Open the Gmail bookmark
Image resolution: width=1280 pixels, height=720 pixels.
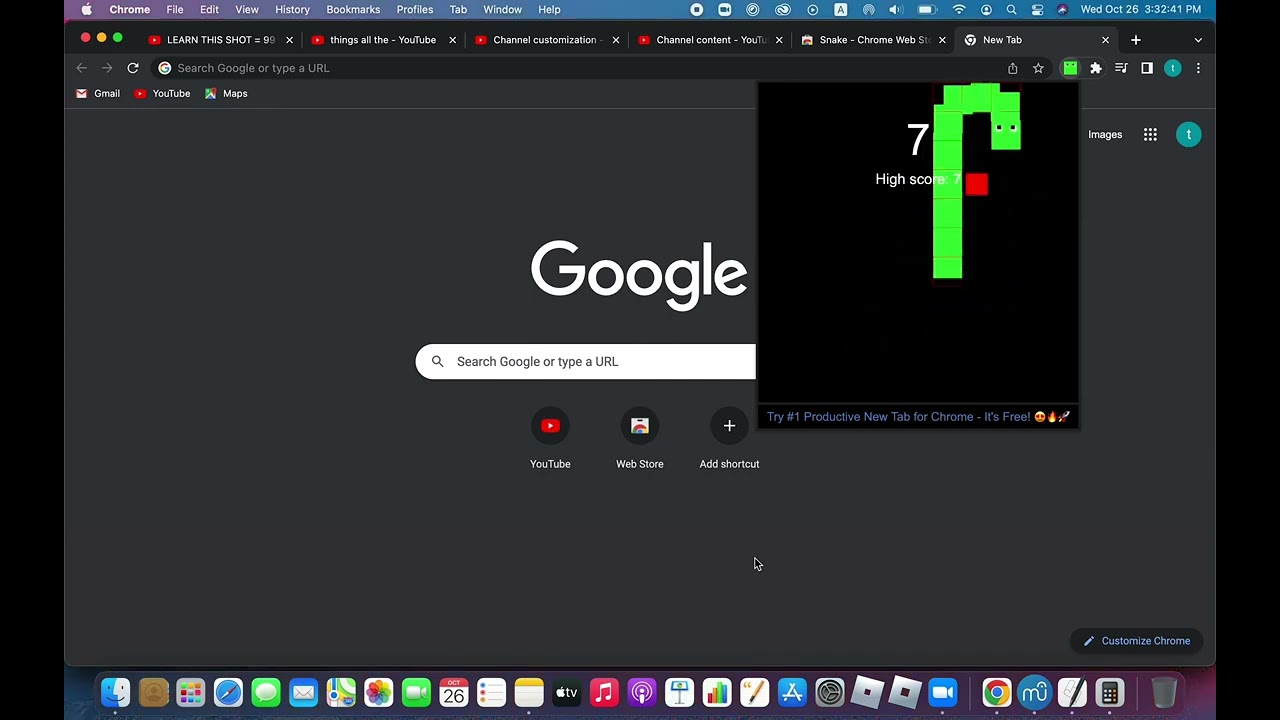[x=98, y=93]
